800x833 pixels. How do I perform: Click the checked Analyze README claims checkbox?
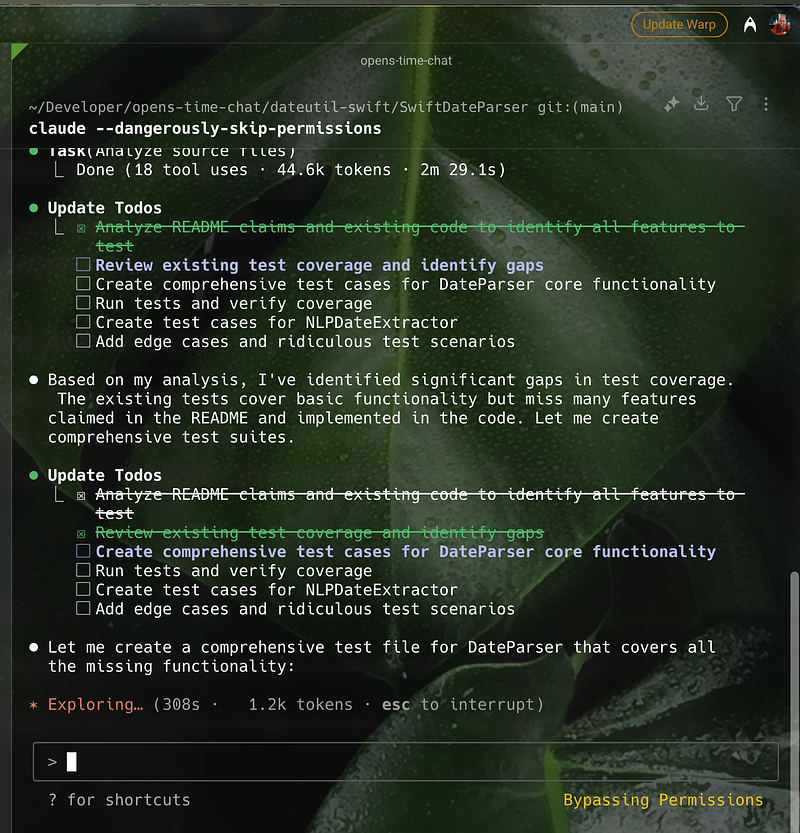point(83,495)
